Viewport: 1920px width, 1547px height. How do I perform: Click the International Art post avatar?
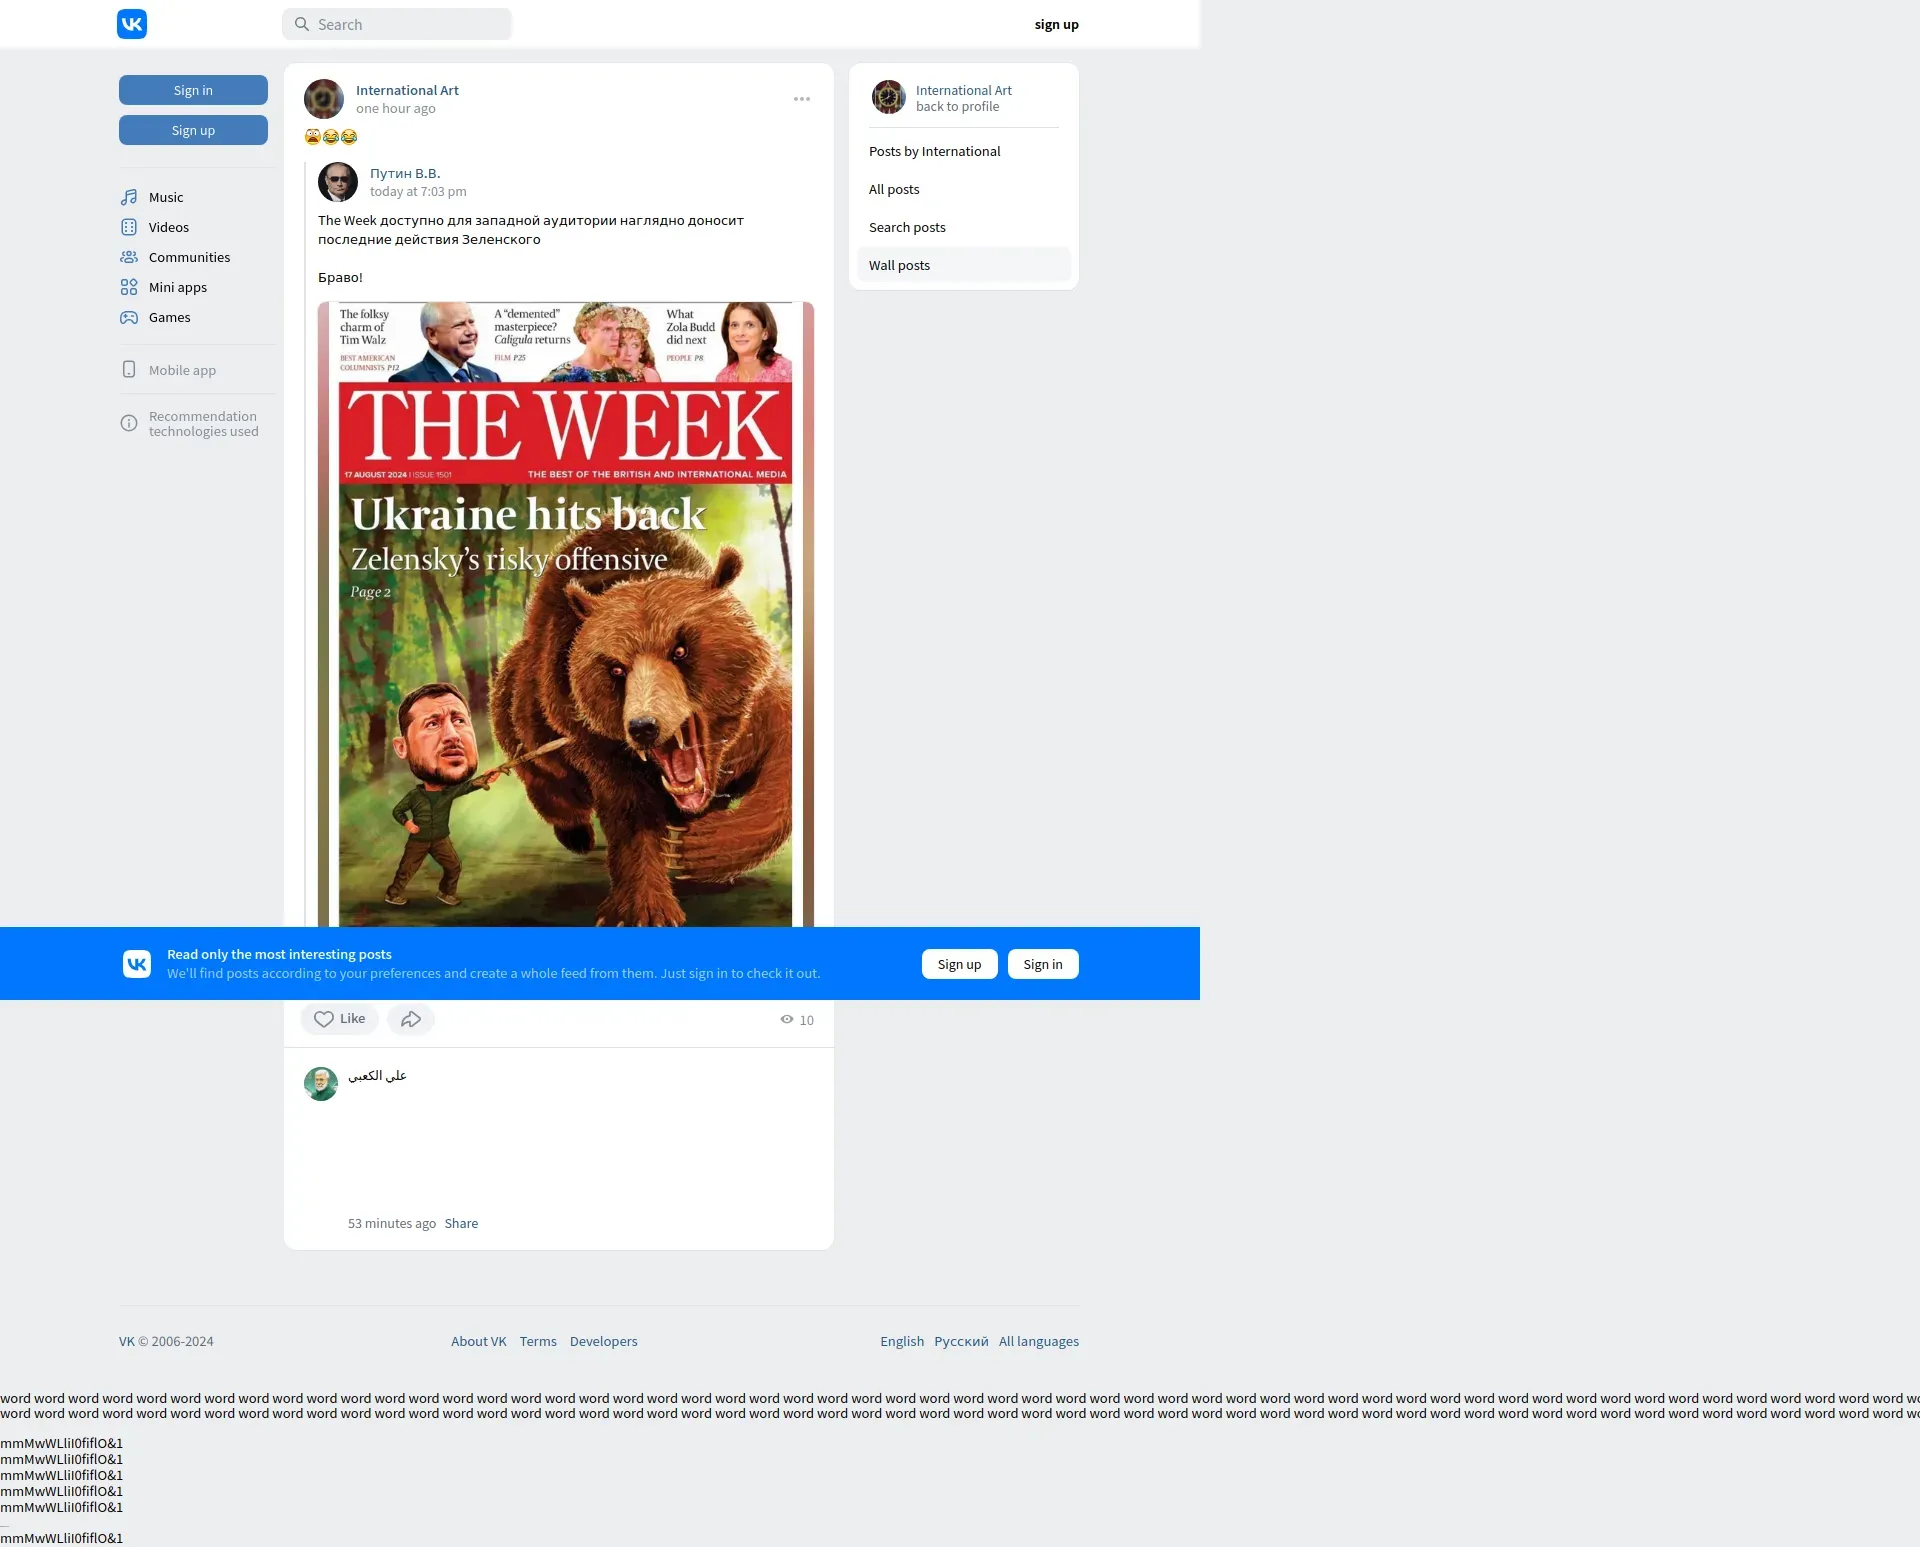(x=324, y=99)
